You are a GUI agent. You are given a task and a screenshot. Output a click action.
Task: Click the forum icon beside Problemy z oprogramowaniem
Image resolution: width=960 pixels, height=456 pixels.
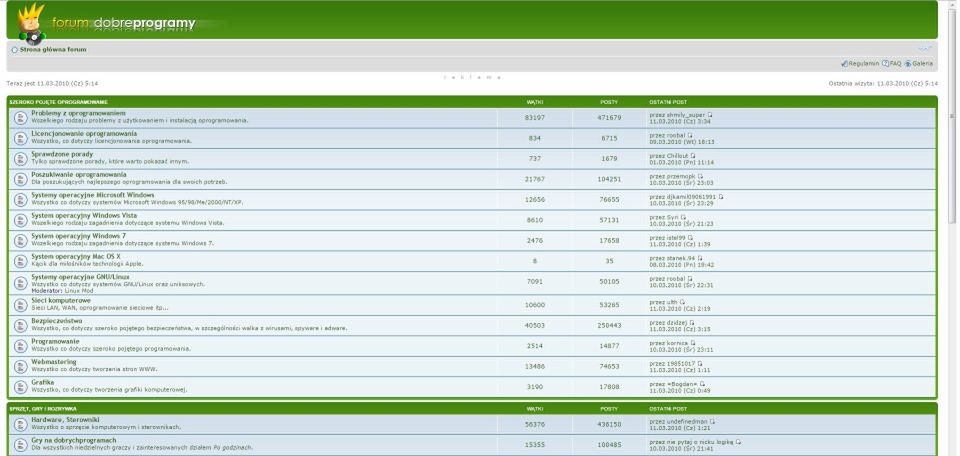pos(21,118)
